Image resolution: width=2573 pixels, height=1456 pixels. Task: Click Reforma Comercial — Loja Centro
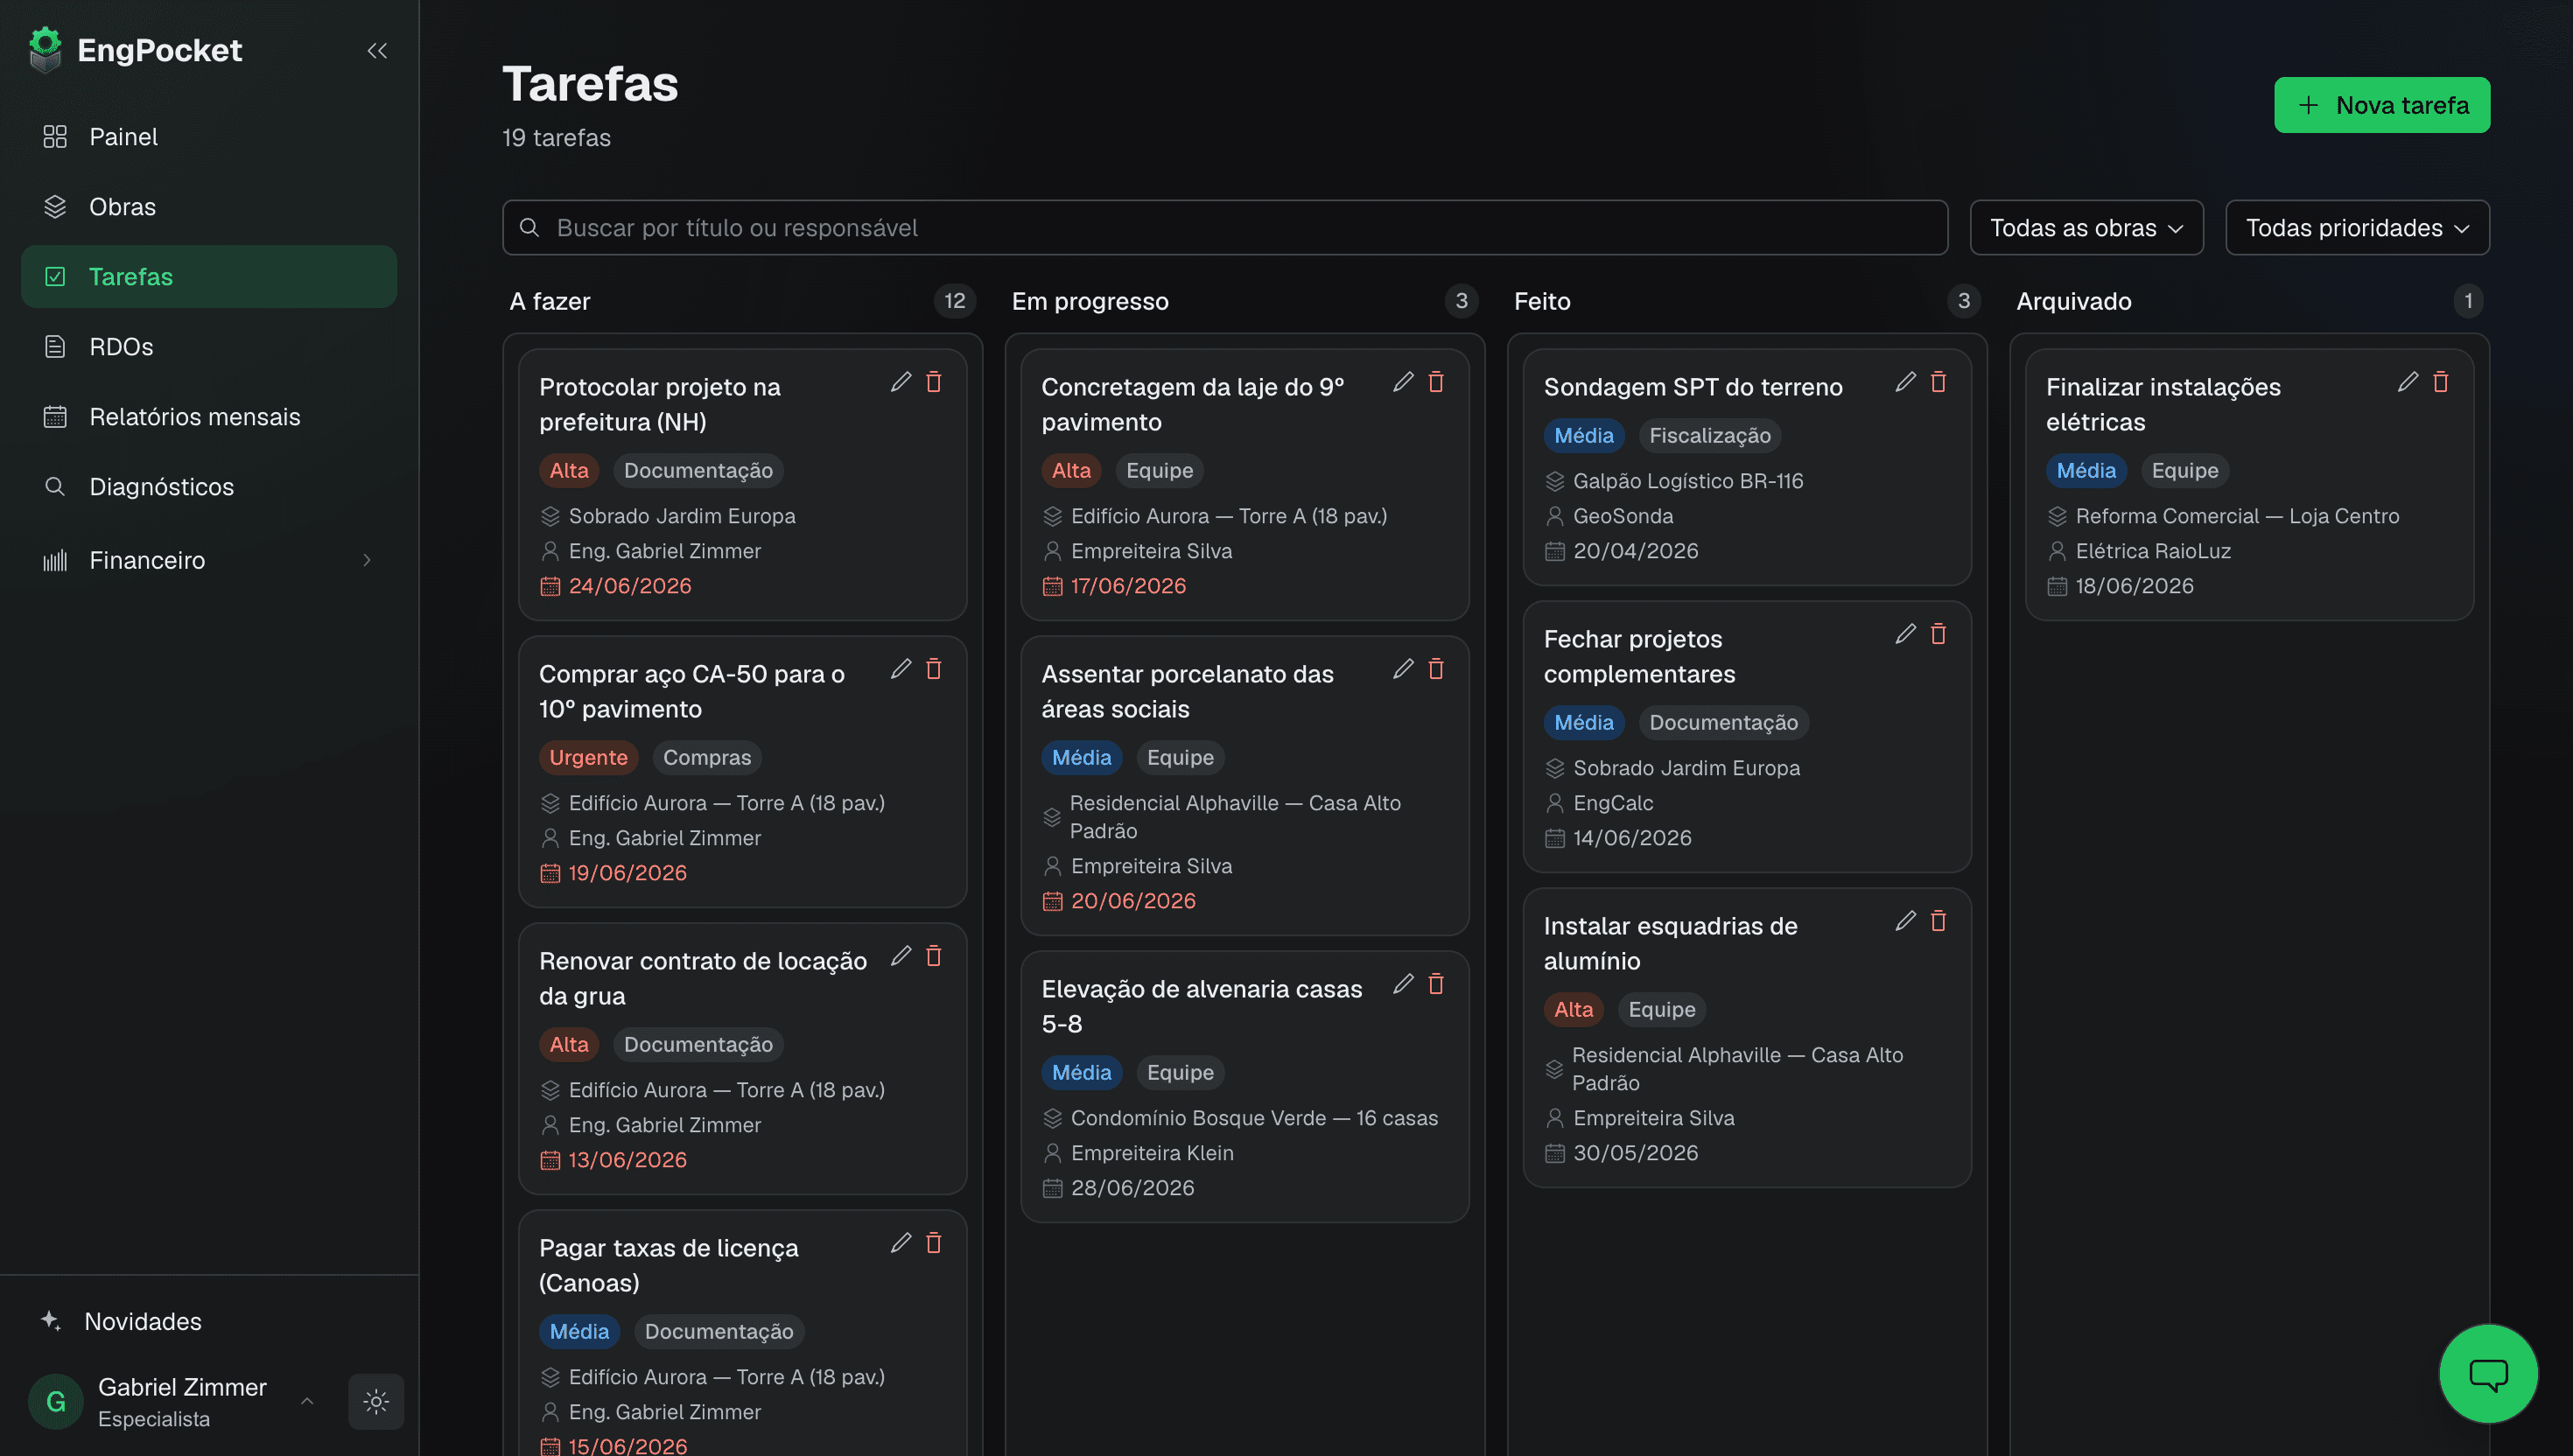tap(2237, 516)
